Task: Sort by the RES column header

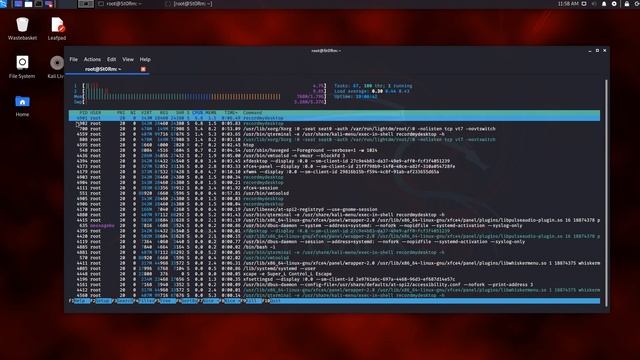Action: tap(164, 113)
